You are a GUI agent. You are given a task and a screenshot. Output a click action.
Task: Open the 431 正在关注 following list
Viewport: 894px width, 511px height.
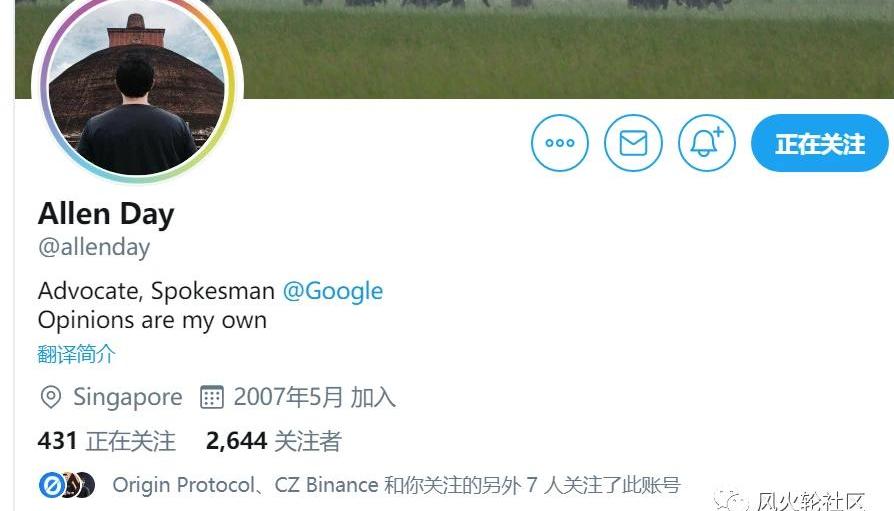[x=107, y=441]
